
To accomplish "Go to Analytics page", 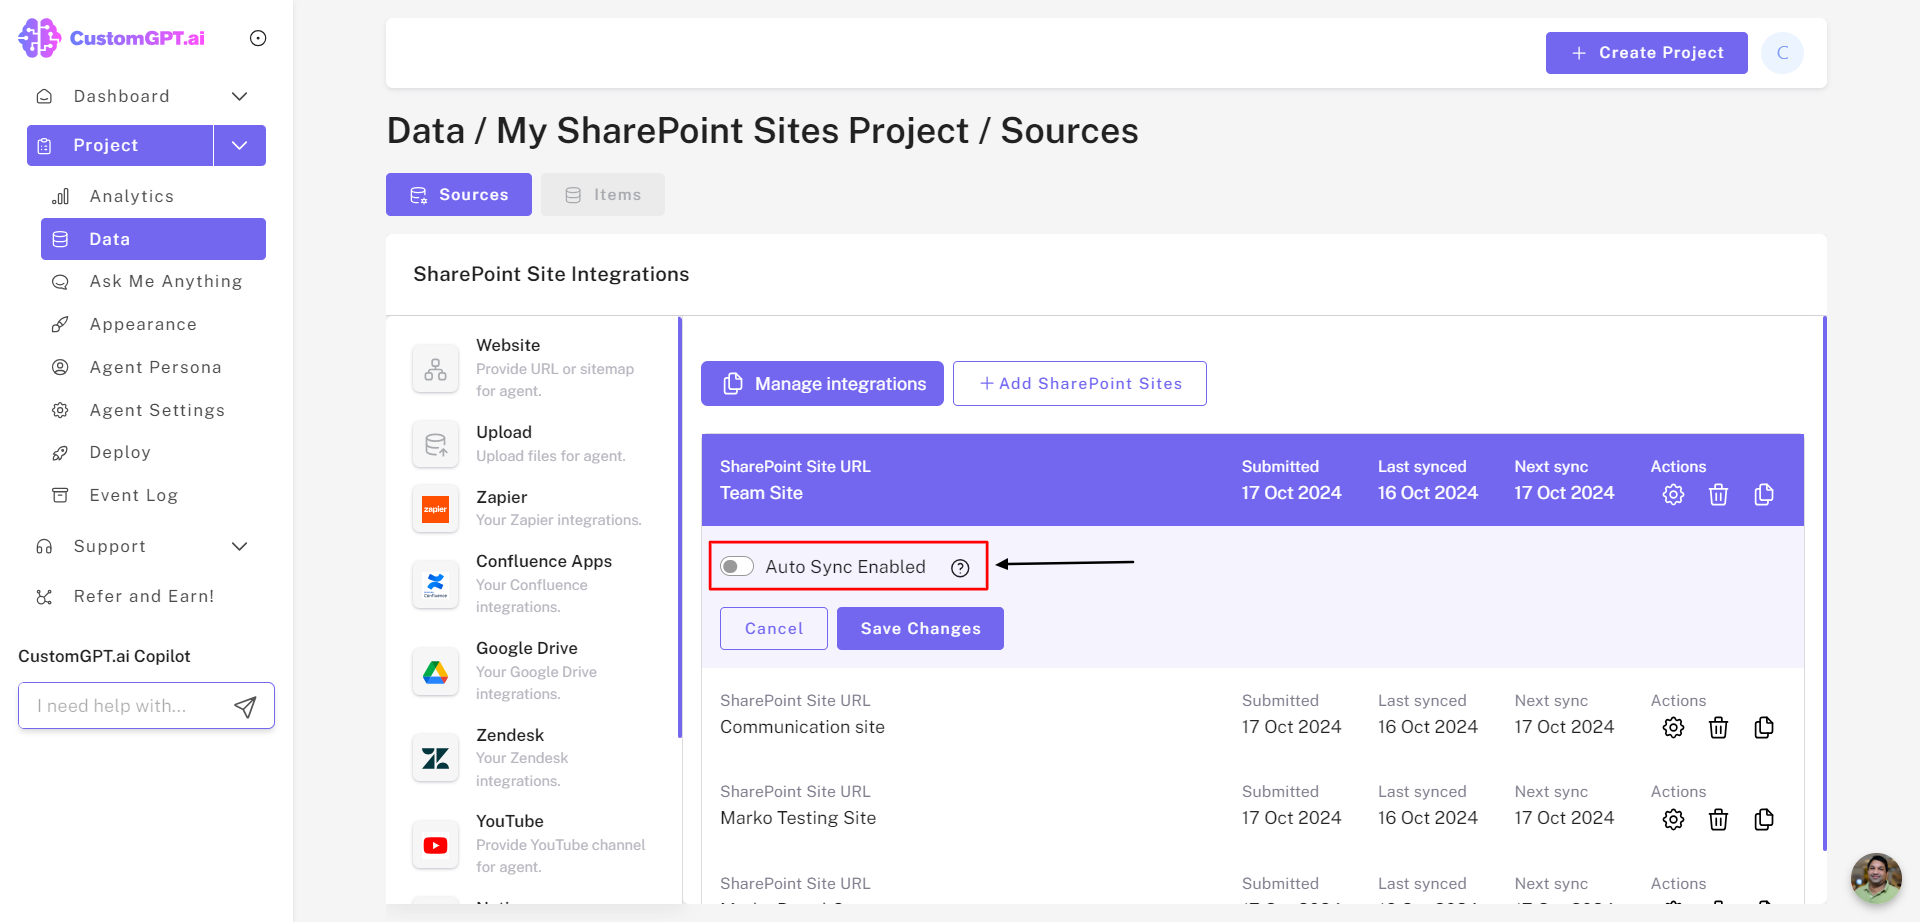I will point(131,196).
